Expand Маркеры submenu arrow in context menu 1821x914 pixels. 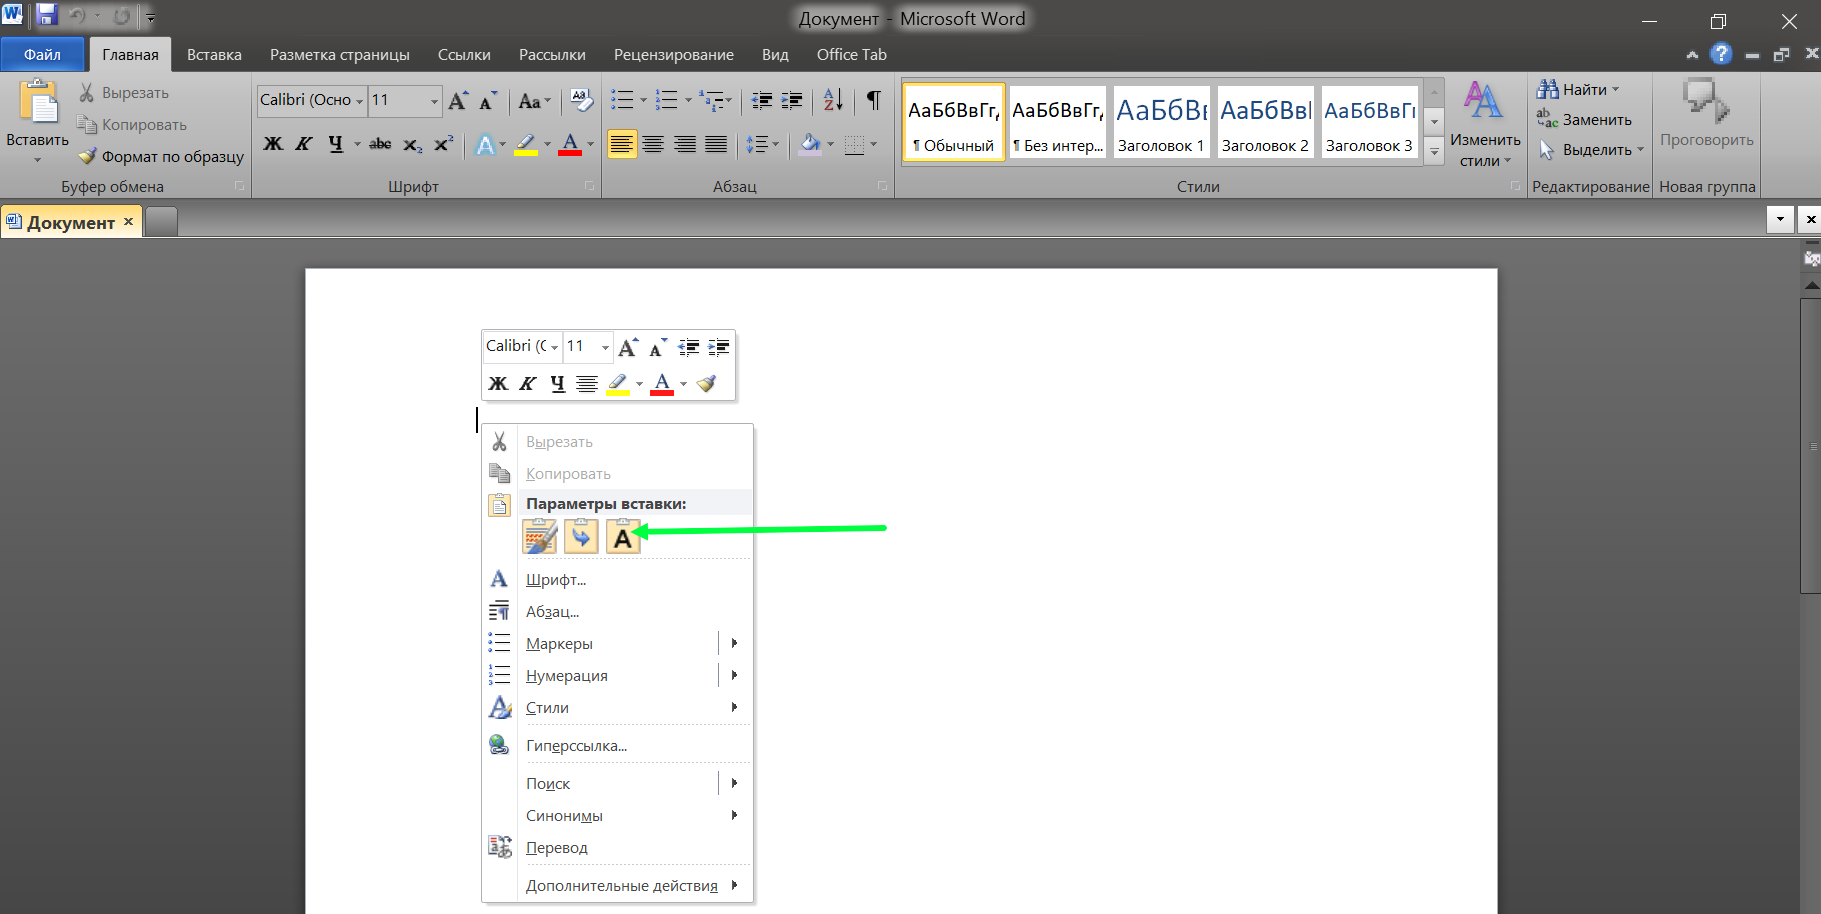click(x=735, y=643)
